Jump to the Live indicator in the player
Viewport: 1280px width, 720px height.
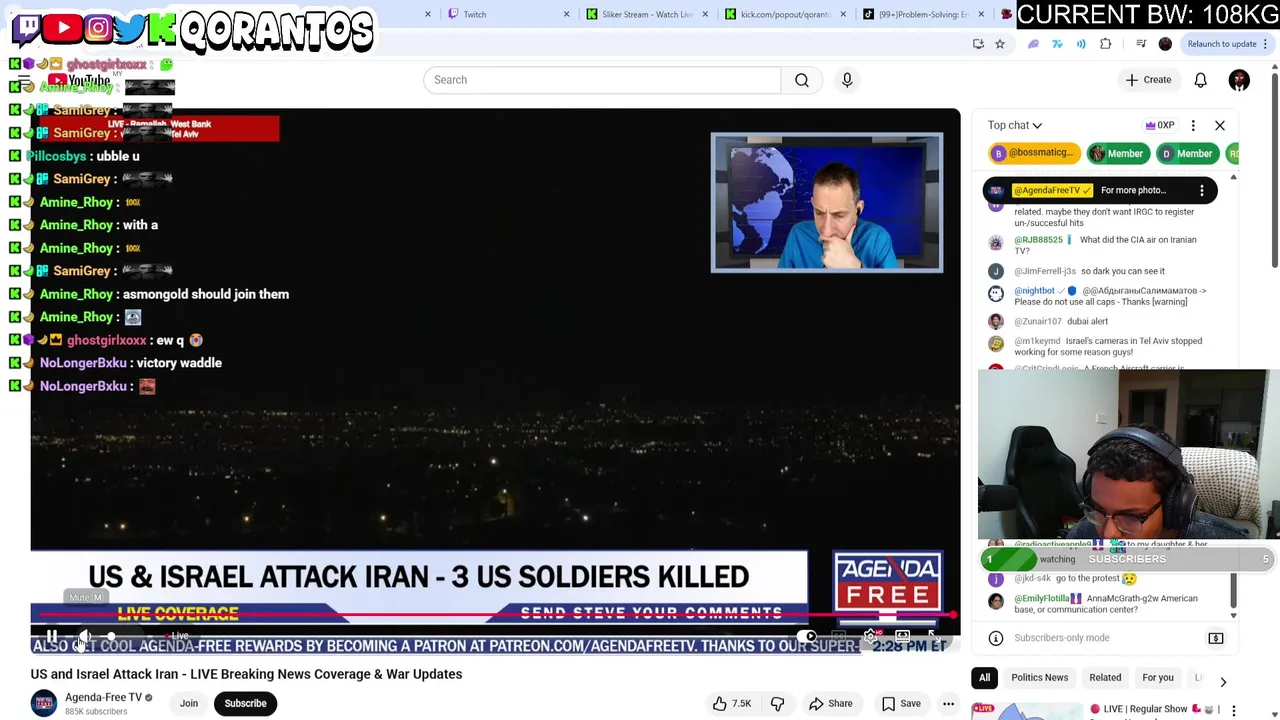(179, 636)
